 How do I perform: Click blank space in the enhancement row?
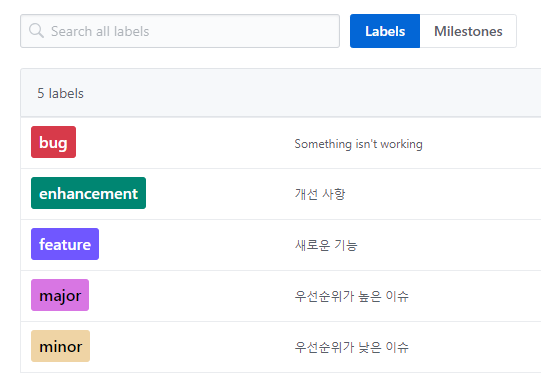coord(221,194)
